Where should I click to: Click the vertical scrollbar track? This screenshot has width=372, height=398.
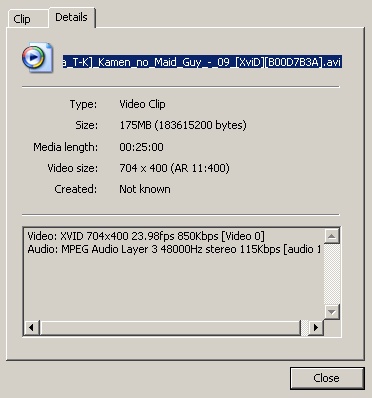(x=331, y=274)
